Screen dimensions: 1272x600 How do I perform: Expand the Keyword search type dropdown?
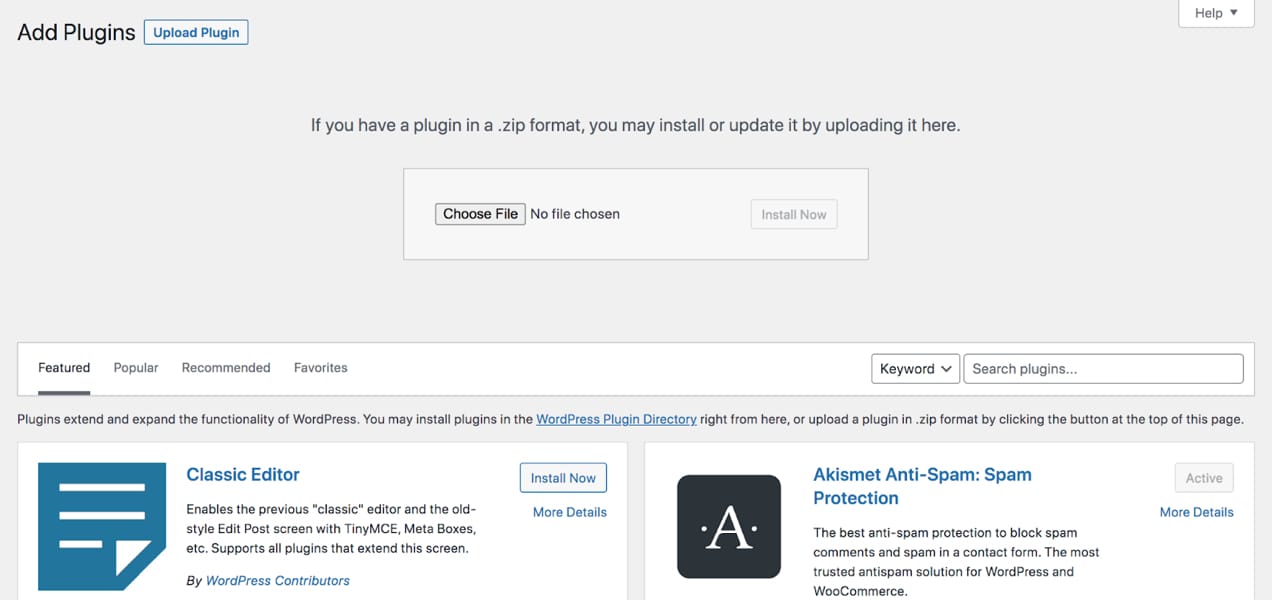pos(916,369)
